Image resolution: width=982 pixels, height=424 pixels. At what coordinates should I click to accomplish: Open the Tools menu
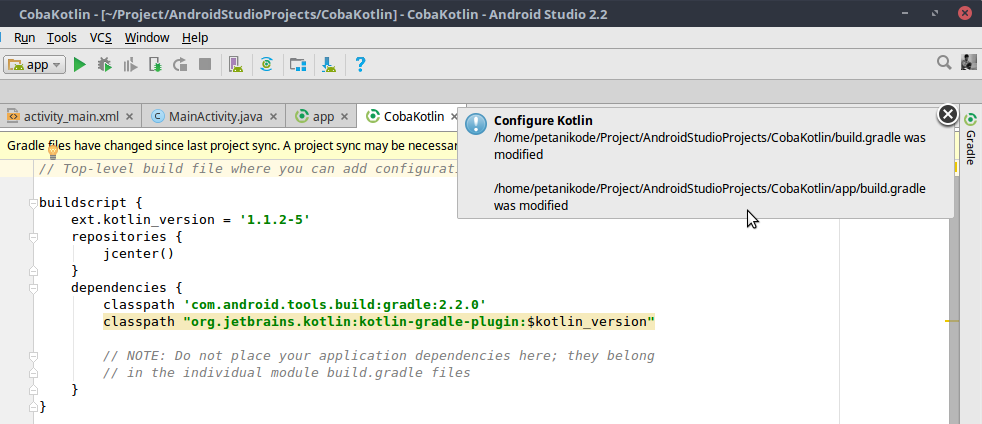pyautogui.click(x=62, y=38)
